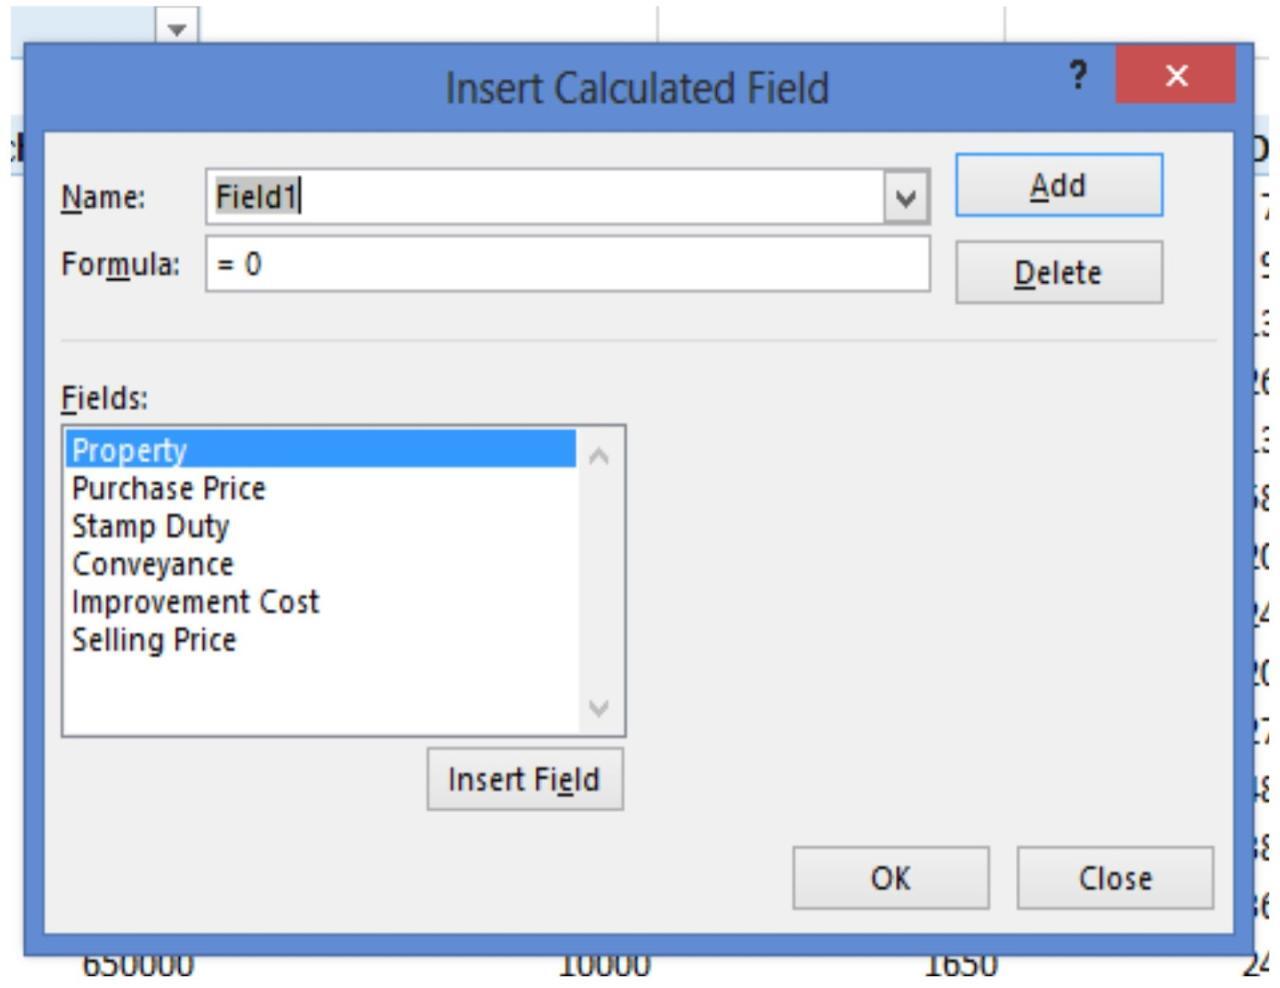Click inside the Name input box
Image resolution: width=1280 pixels, height=988 pixels.
(x=500, y=198)
